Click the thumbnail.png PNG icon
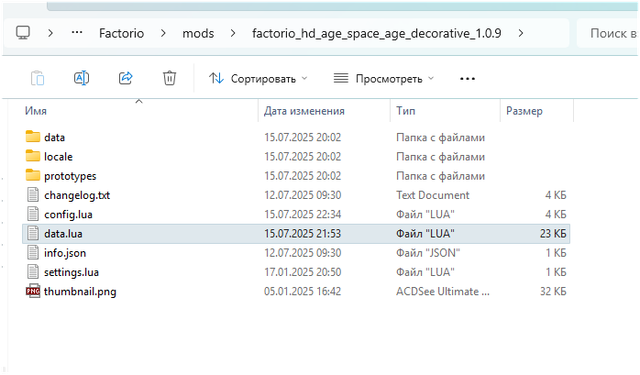 point(33,291)
